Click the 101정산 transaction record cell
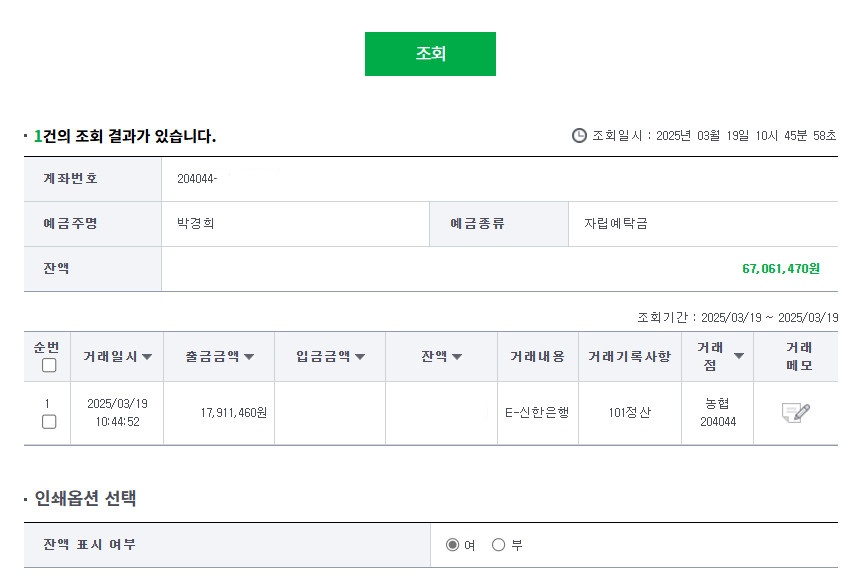Screen dimensions: 863x584 629,412
